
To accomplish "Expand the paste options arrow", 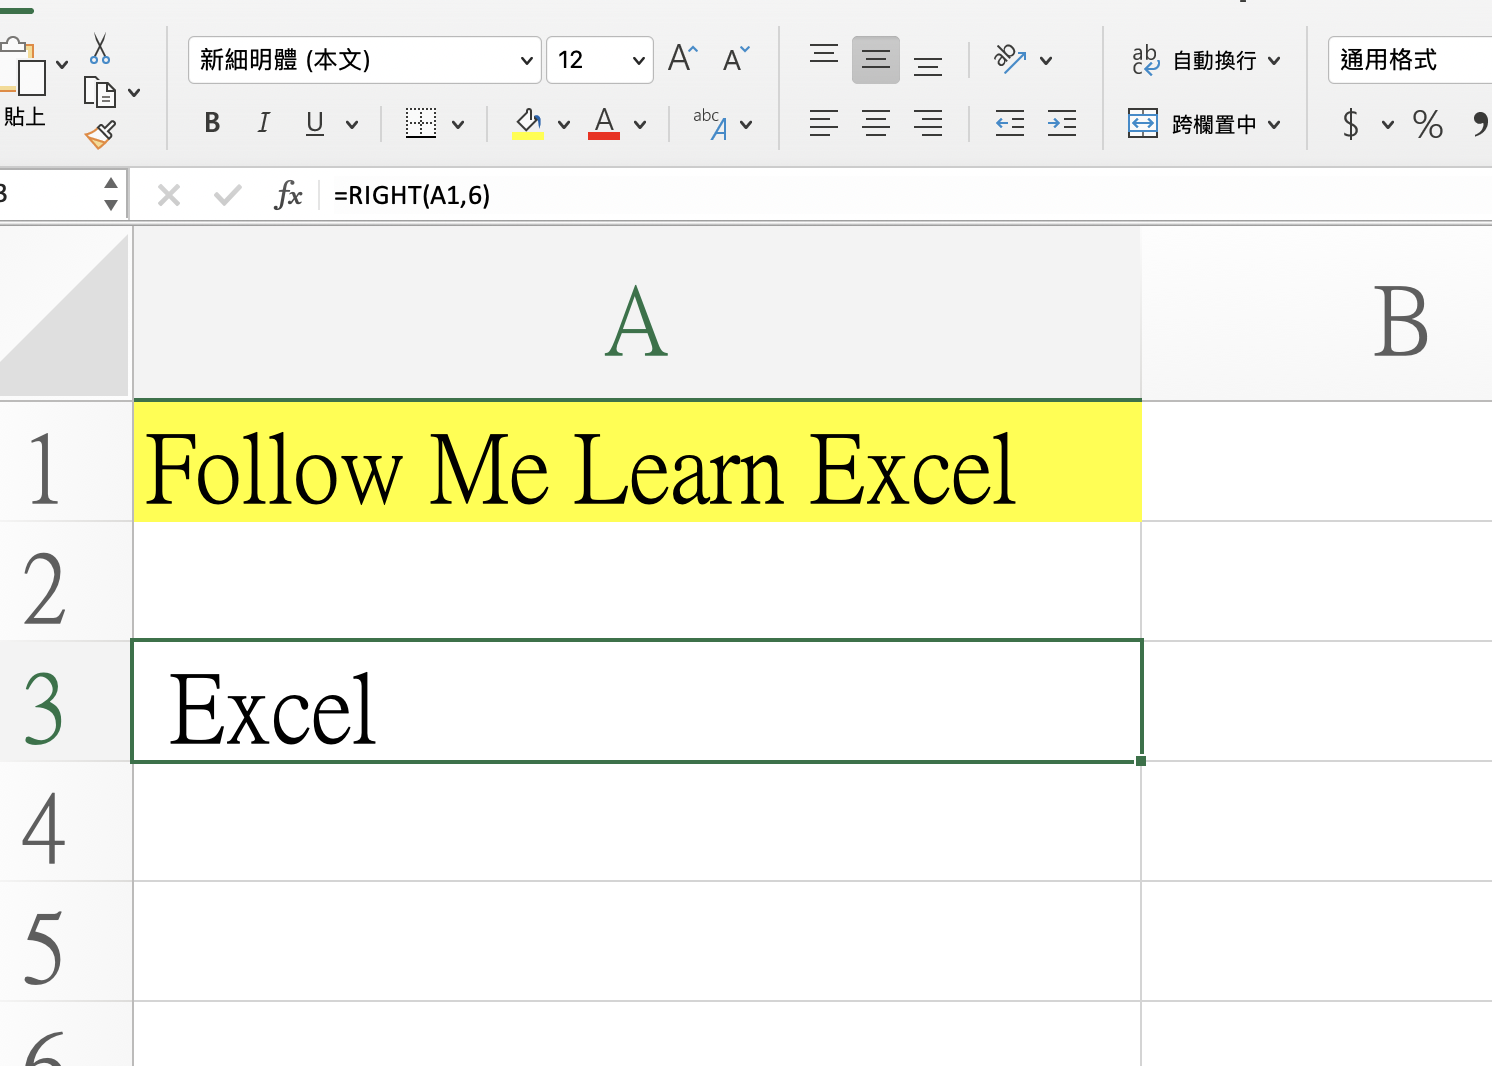I will 62,65.
